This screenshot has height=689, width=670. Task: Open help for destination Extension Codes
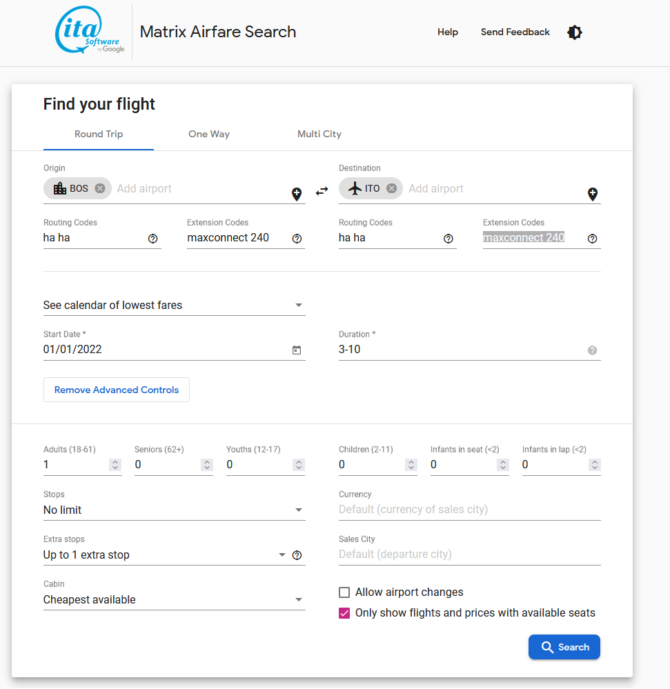[x=592, y=239]
